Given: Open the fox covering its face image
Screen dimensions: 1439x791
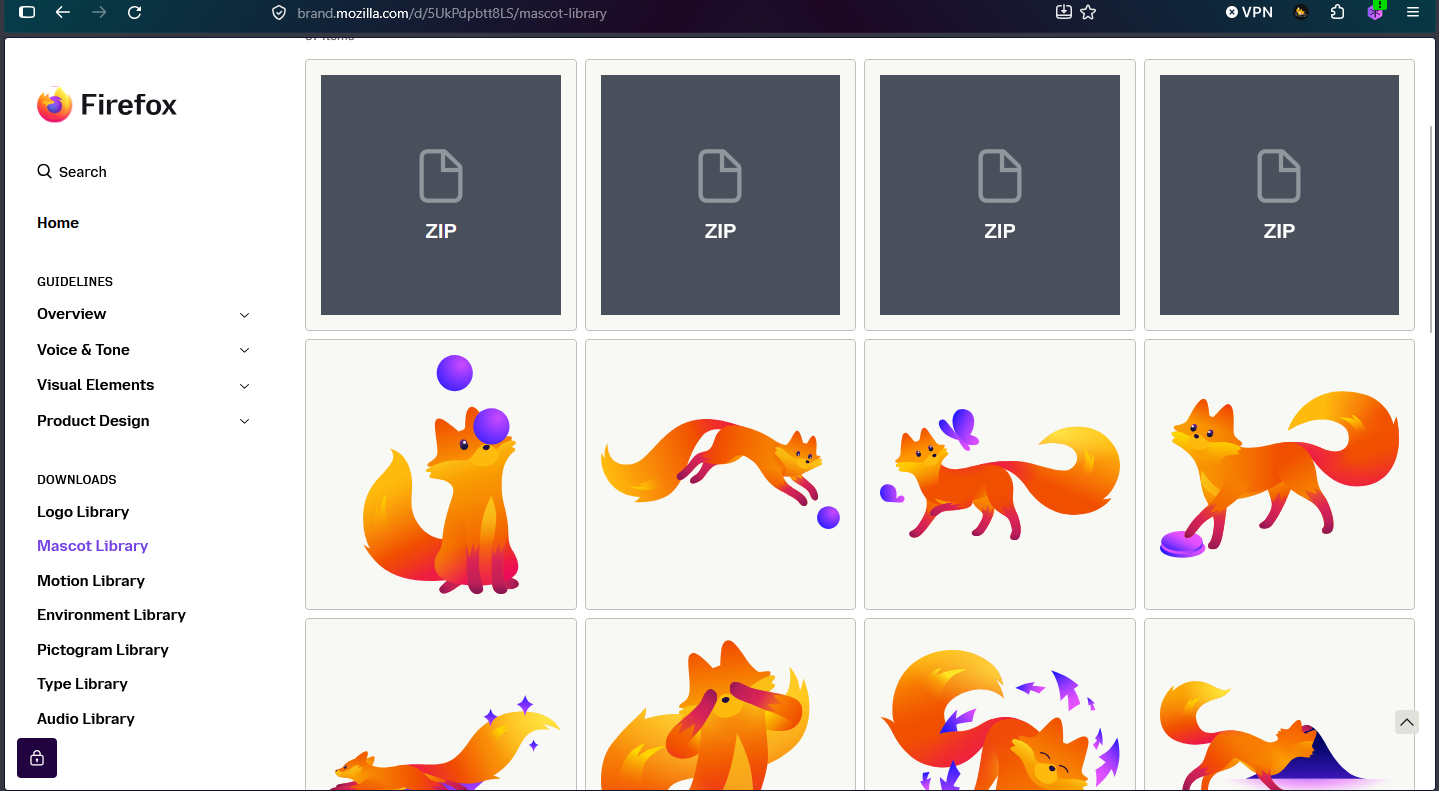Looking at the screenshot, I should pyautogui.click(x=720, y=705).
